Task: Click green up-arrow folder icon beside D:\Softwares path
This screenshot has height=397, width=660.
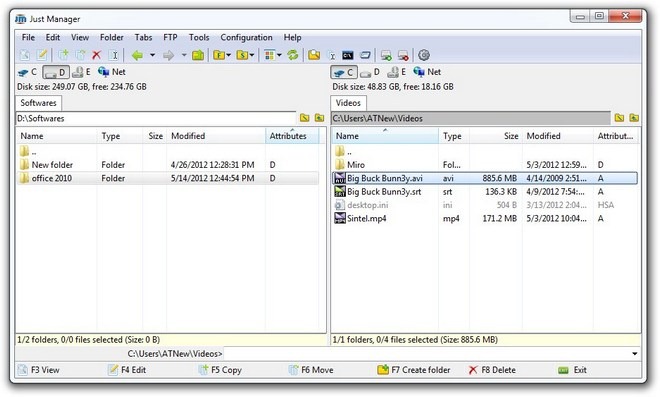Action: (319, 118)
